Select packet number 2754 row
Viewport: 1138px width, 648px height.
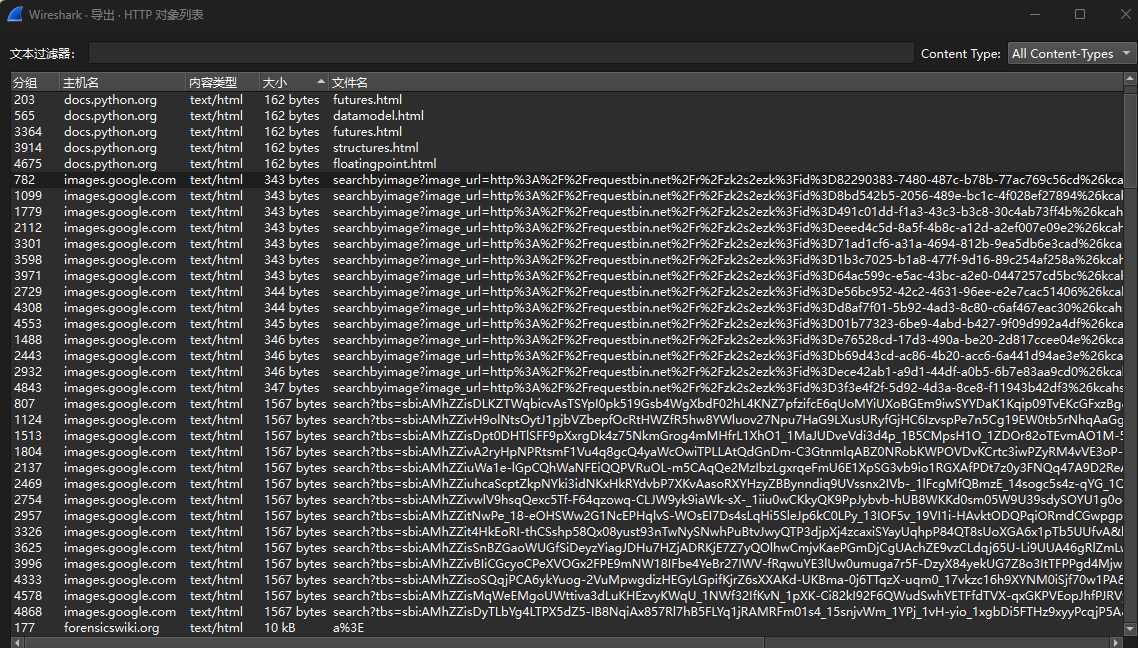tap(567, 499)
